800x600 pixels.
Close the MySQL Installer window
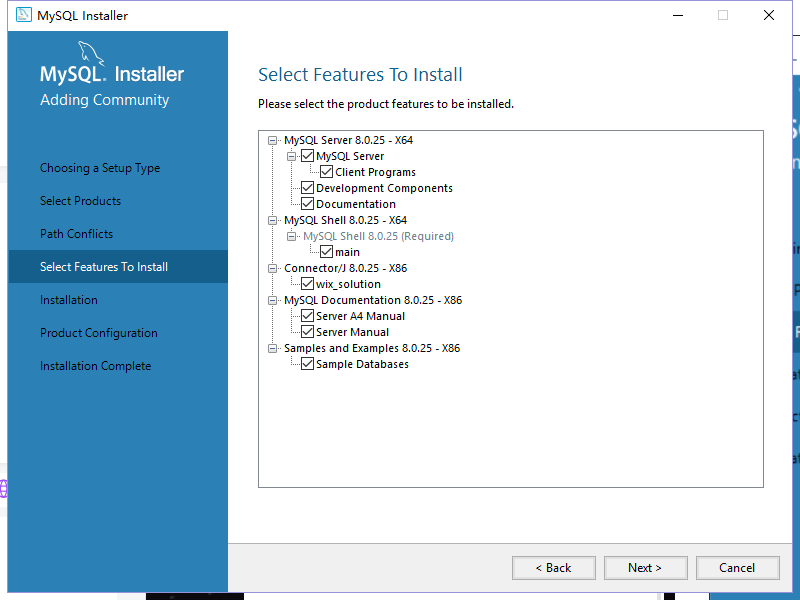768,15
